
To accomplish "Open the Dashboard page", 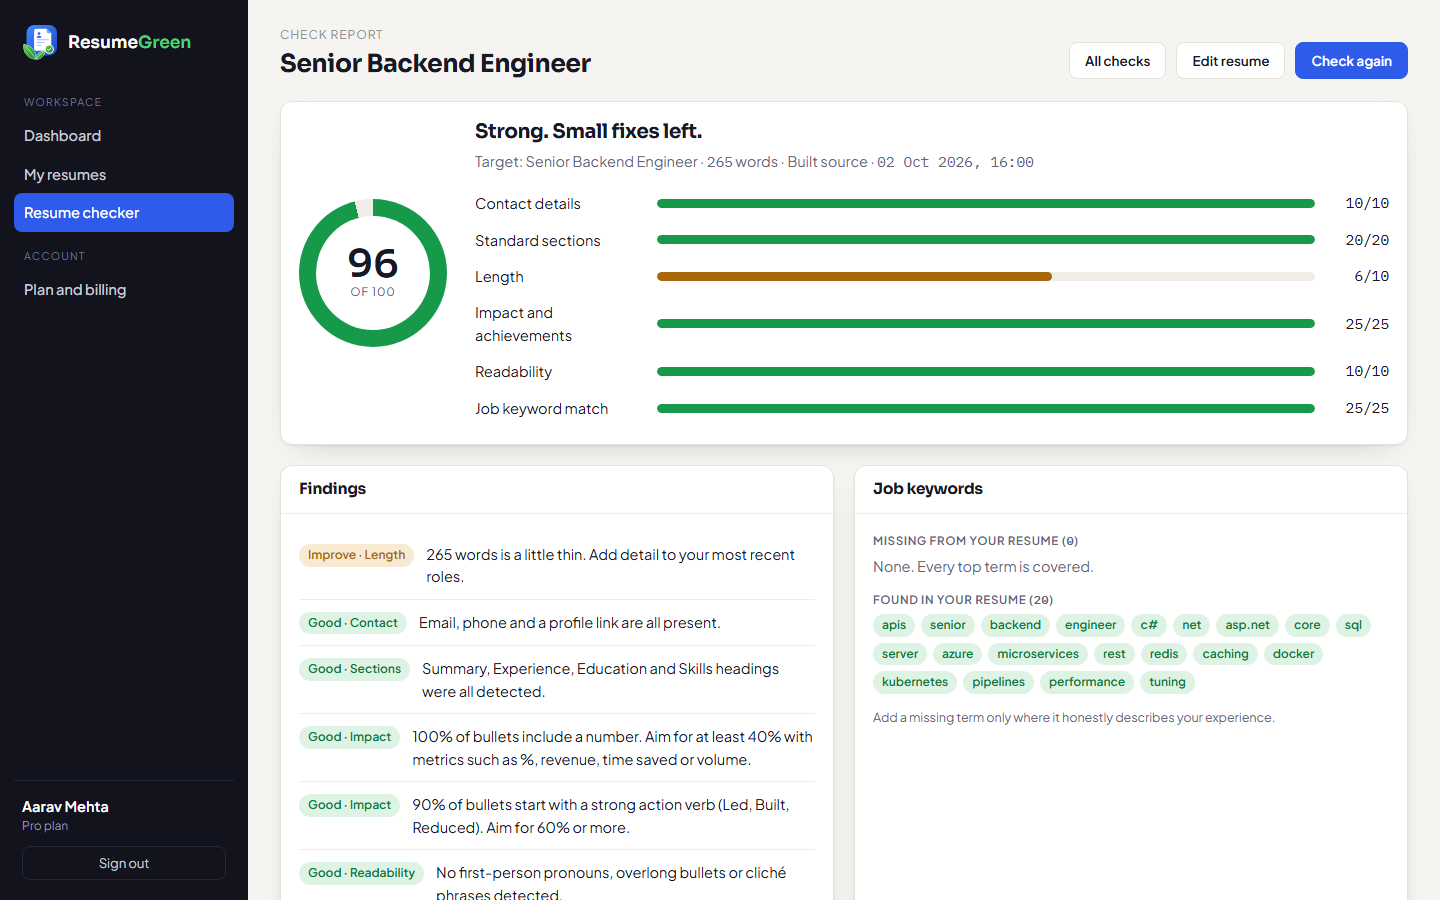I will coord(124,136).
